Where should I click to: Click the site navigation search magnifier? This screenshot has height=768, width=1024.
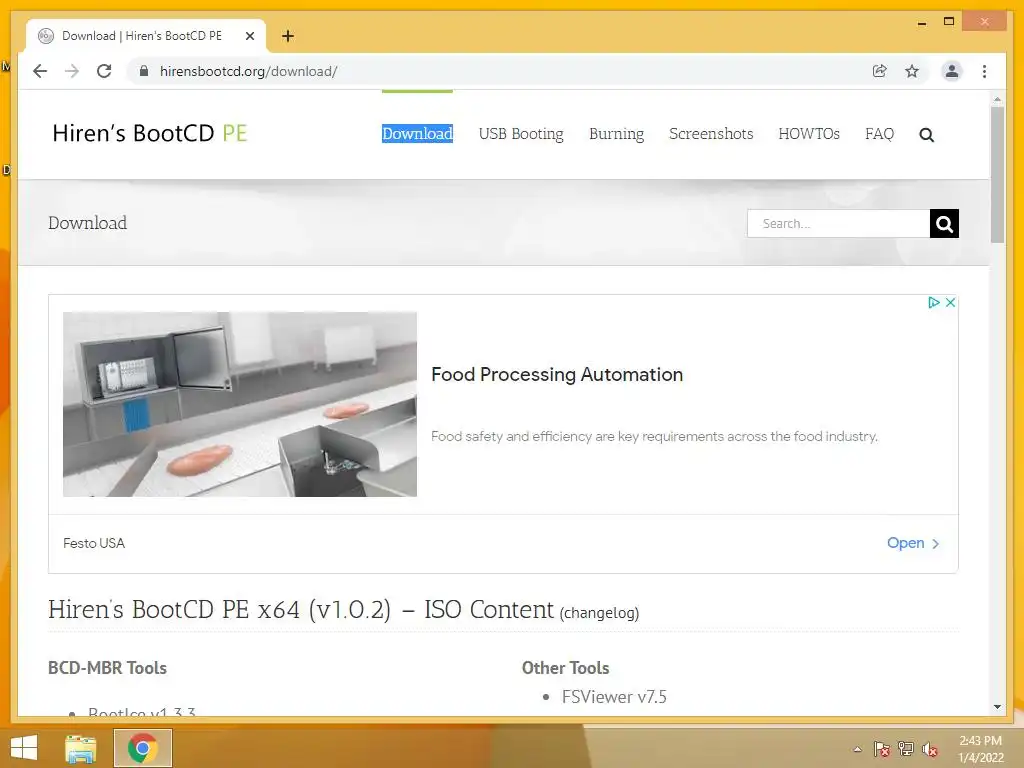926,135
